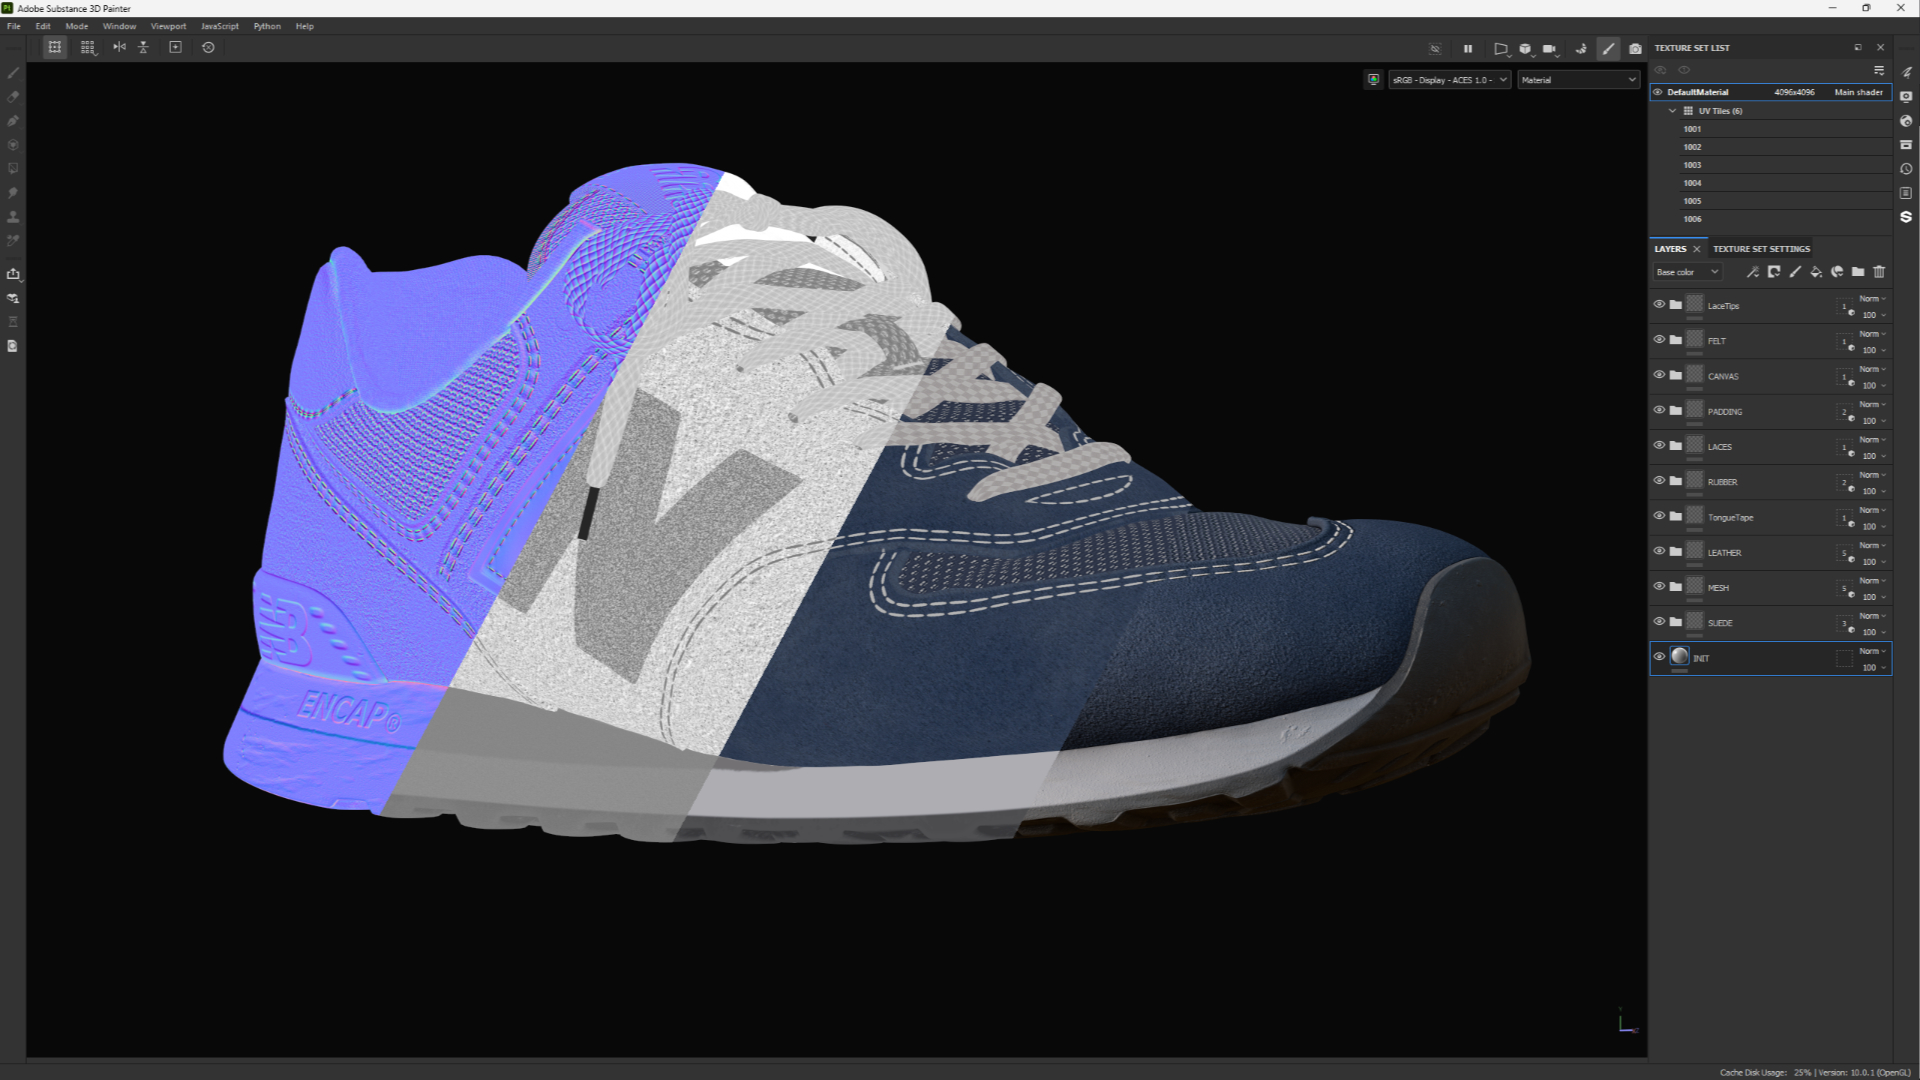Open the Export textures icon in left toolbar
This screenshot has height=1080, width=1920.
point(13,273)
